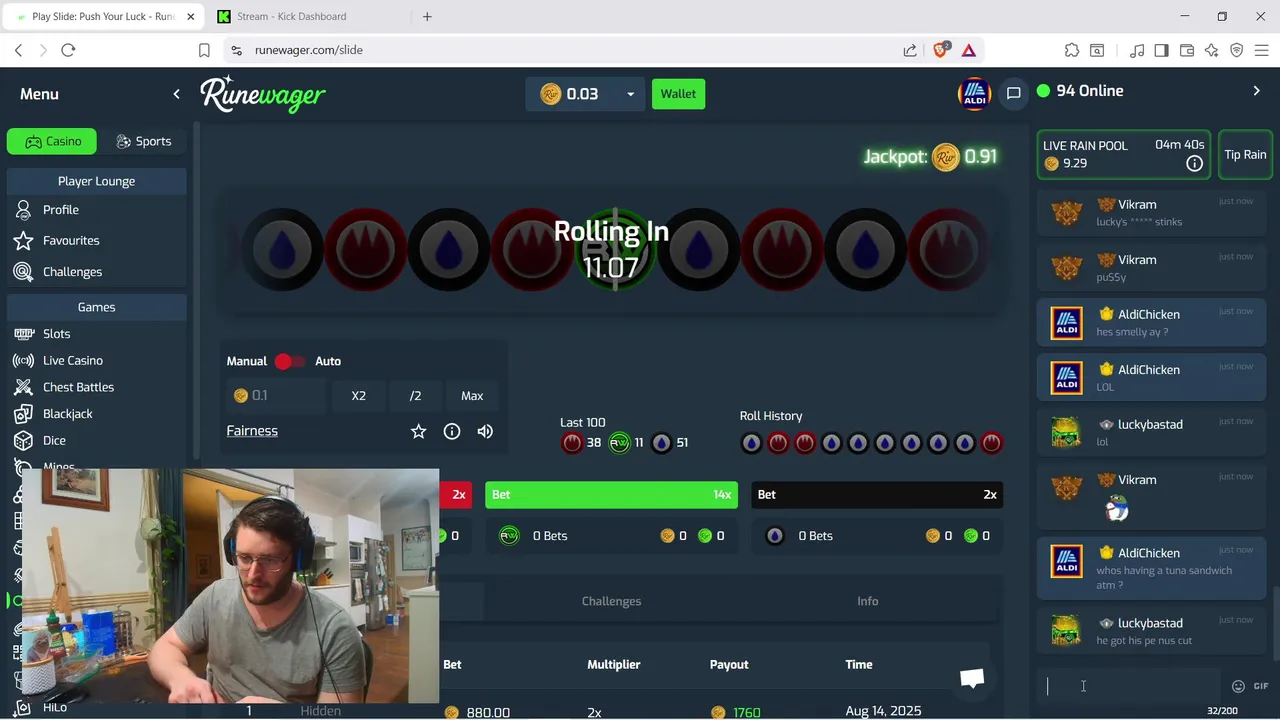Toggle the chat panel speech-bubble button

1013,93
